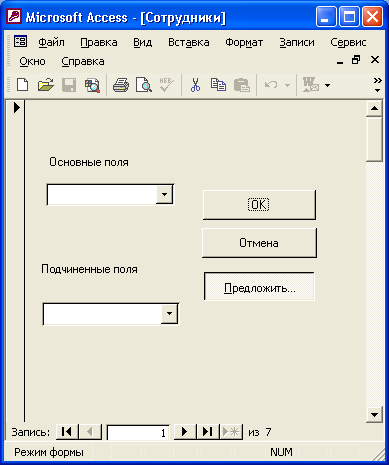Click the record number input field
This screenshot has height=465, width=389.
click(x=138, y=432)
